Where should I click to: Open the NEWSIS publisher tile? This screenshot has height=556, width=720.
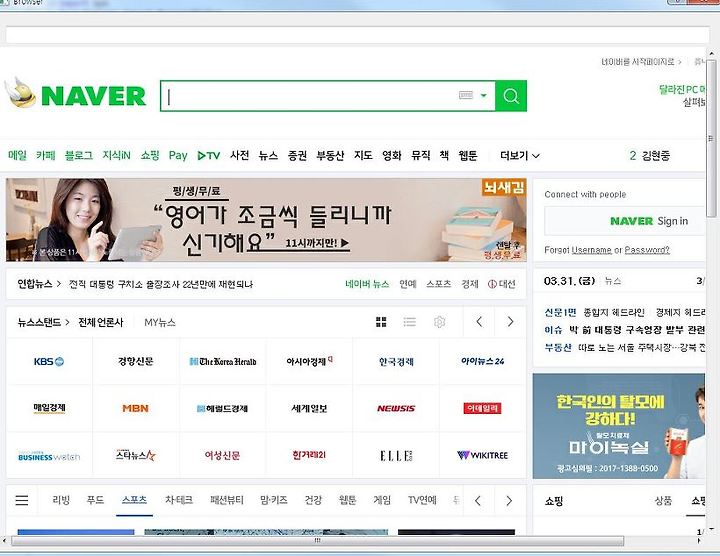[x=396, y=408]
